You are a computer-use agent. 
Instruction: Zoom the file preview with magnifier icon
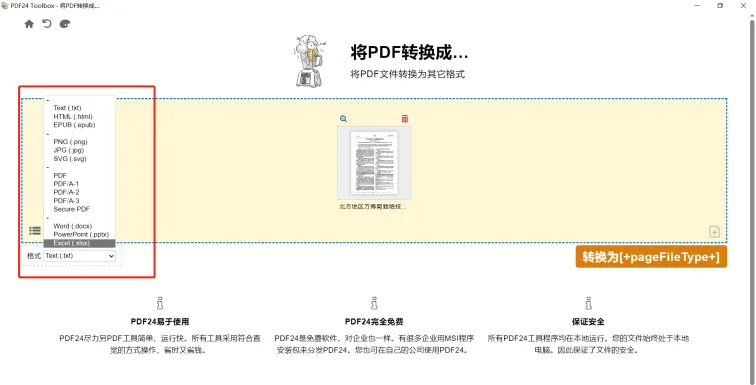343,119
